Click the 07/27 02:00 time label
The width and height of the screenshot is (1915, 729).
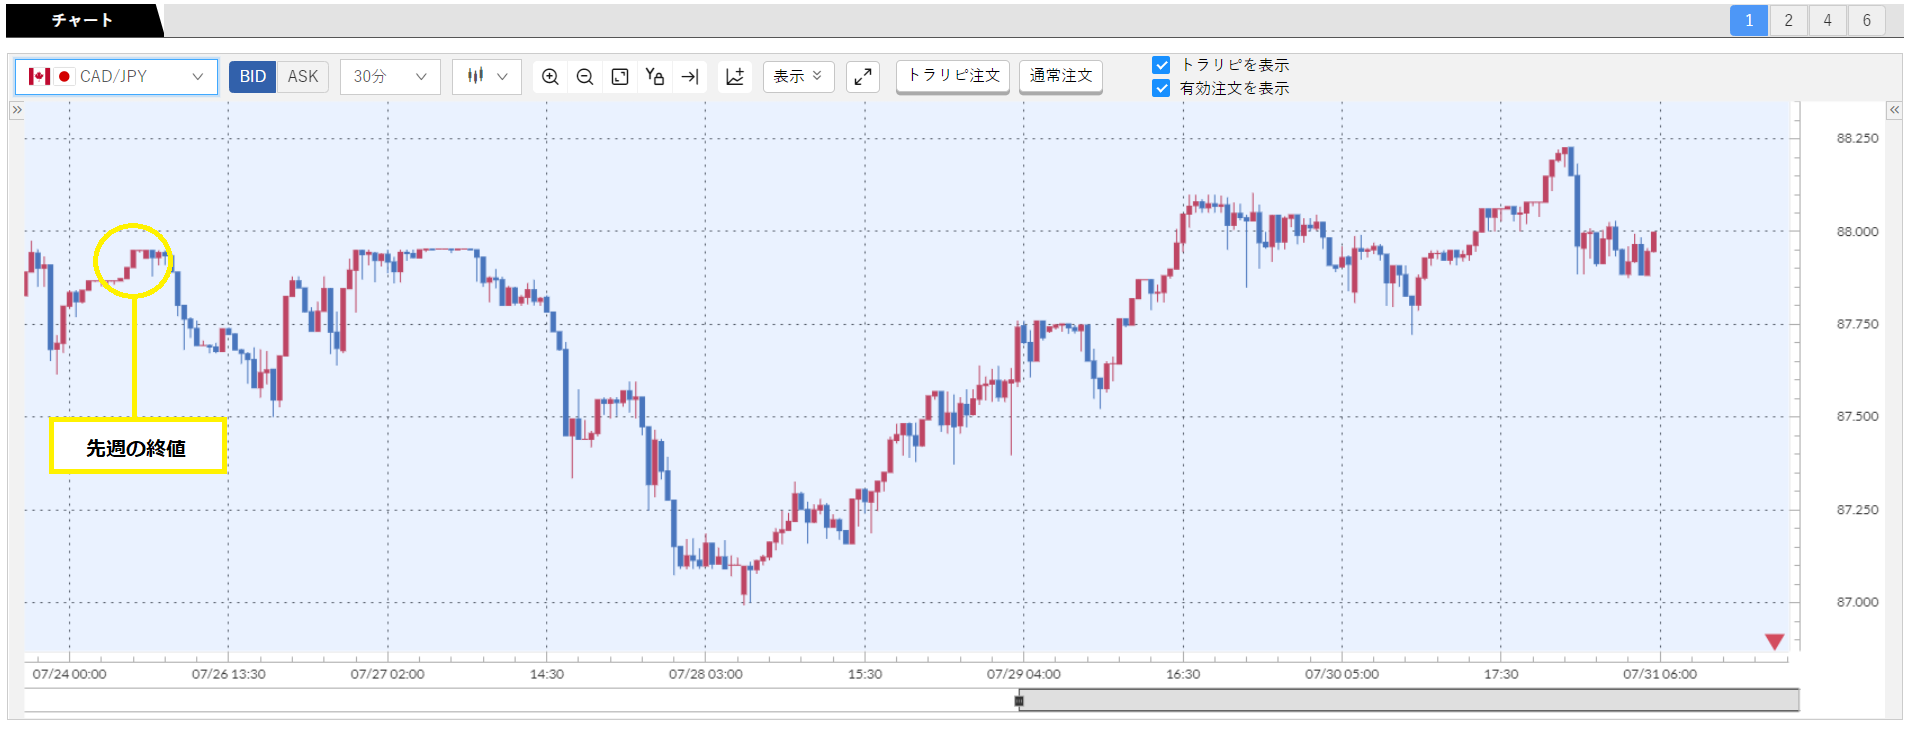point(388,674)
